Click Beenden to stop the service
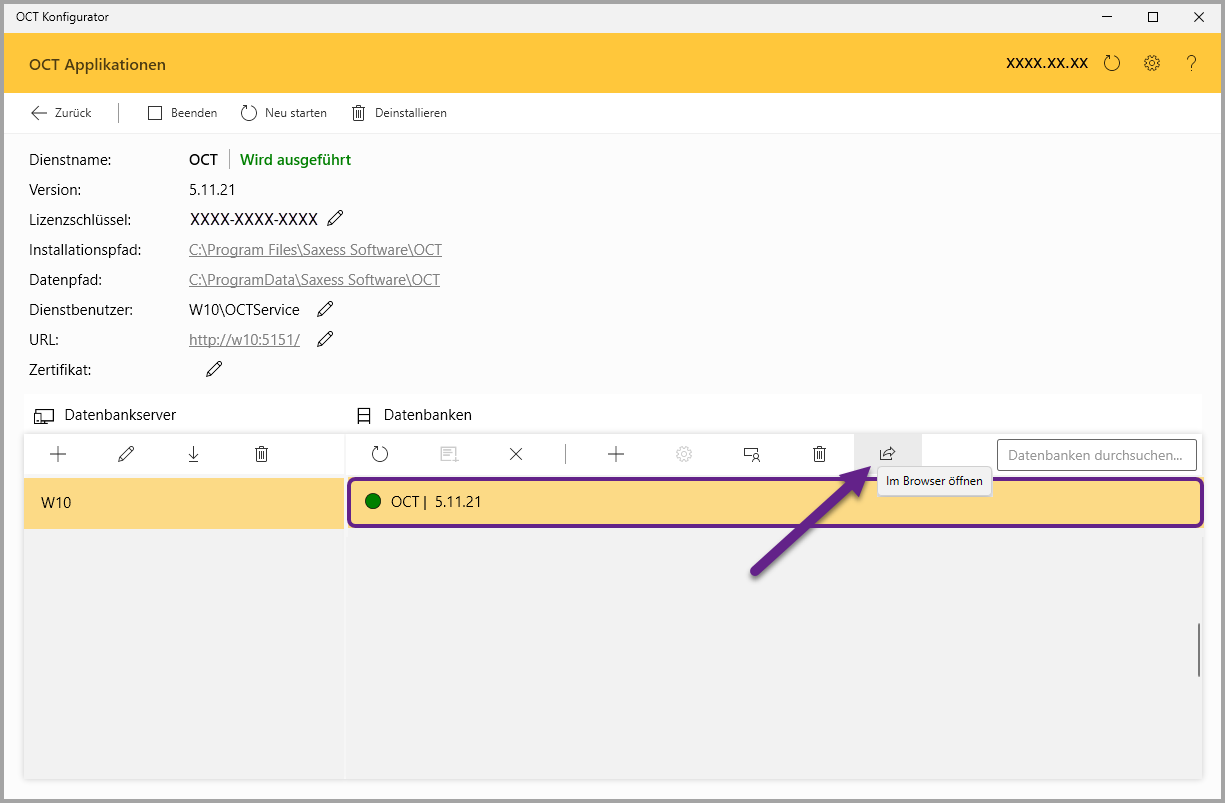This screenshot has height=803, width=1225. coord(183,113)
